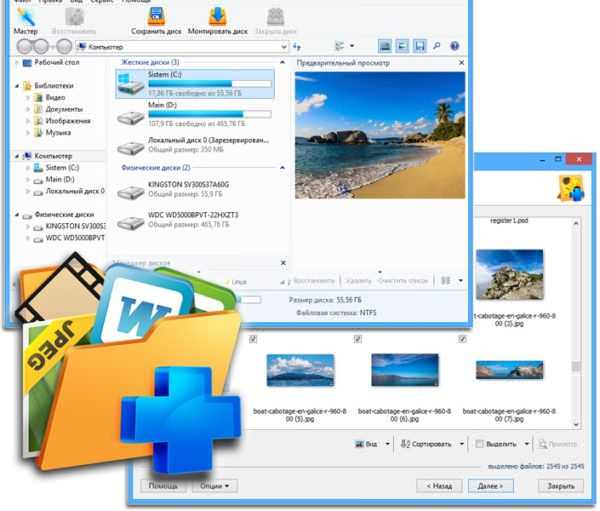This screenshot has height=511, width=600.
Task: Open dropdown beside recovery list view icon
Action: (x=461, y=281)
